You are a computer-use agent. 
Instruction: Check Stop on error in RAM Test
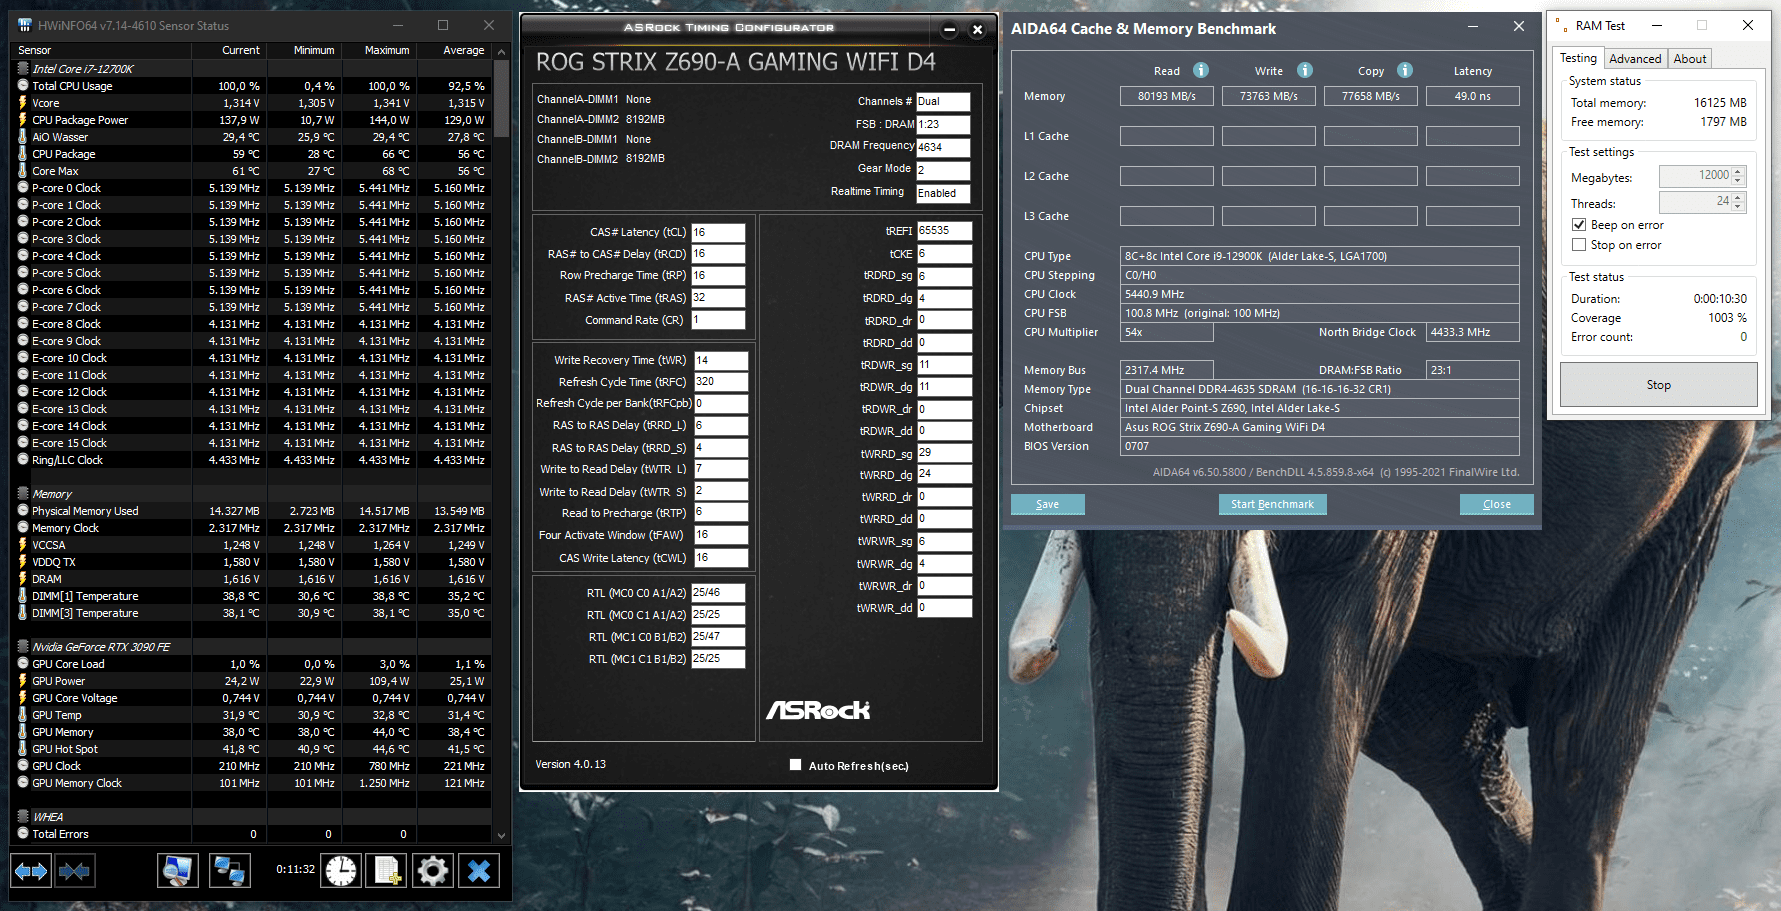[1579, 245]
